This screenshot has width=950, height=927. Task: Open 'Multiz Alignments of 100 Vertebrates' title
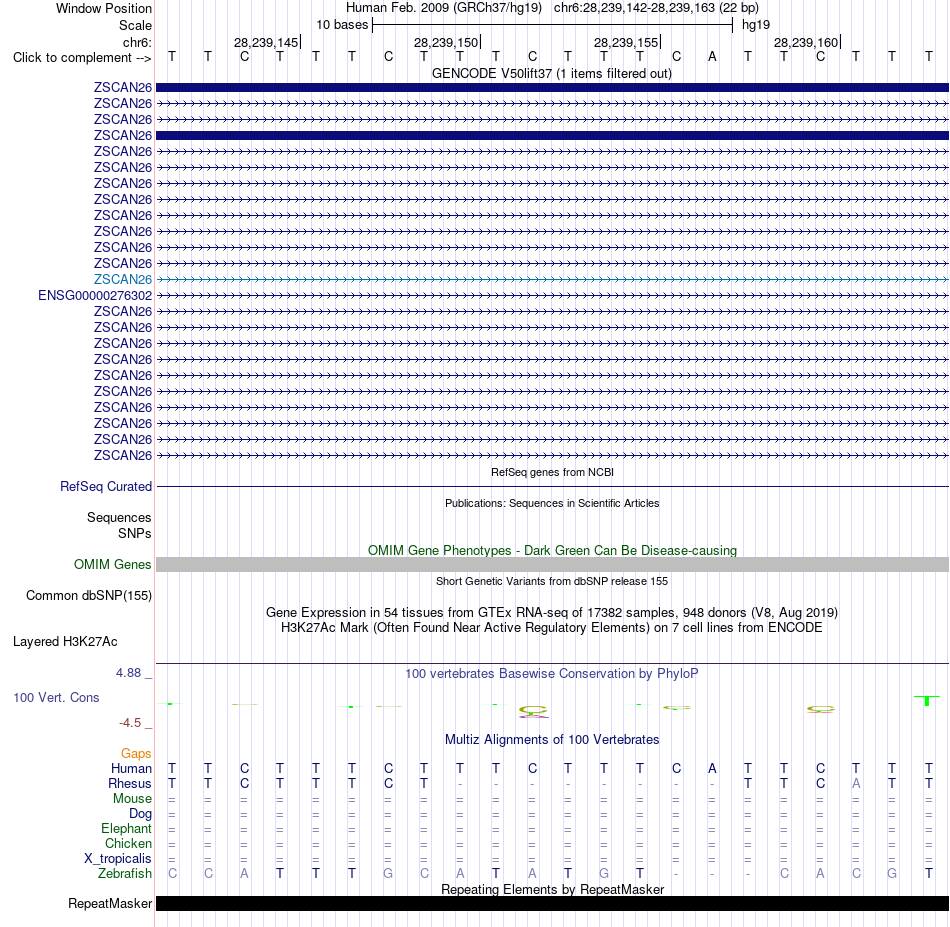(x=552, y=740)
